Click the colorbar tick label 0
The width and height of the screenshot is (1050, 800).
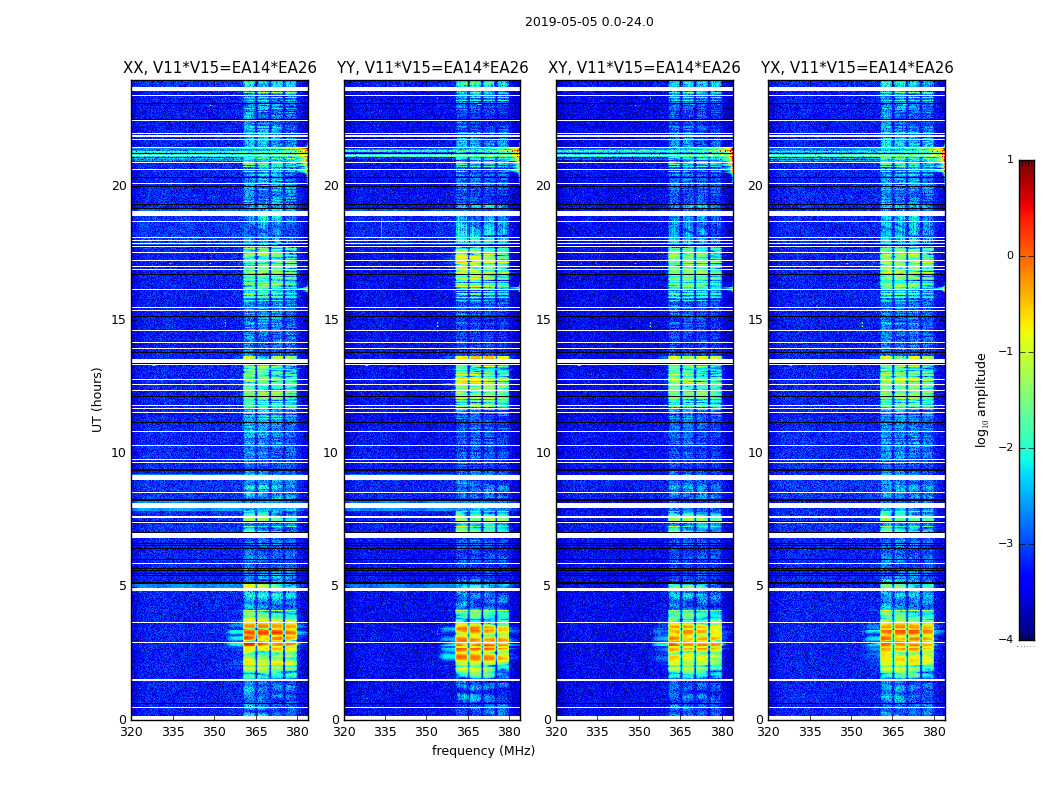tap(1010, 256)
